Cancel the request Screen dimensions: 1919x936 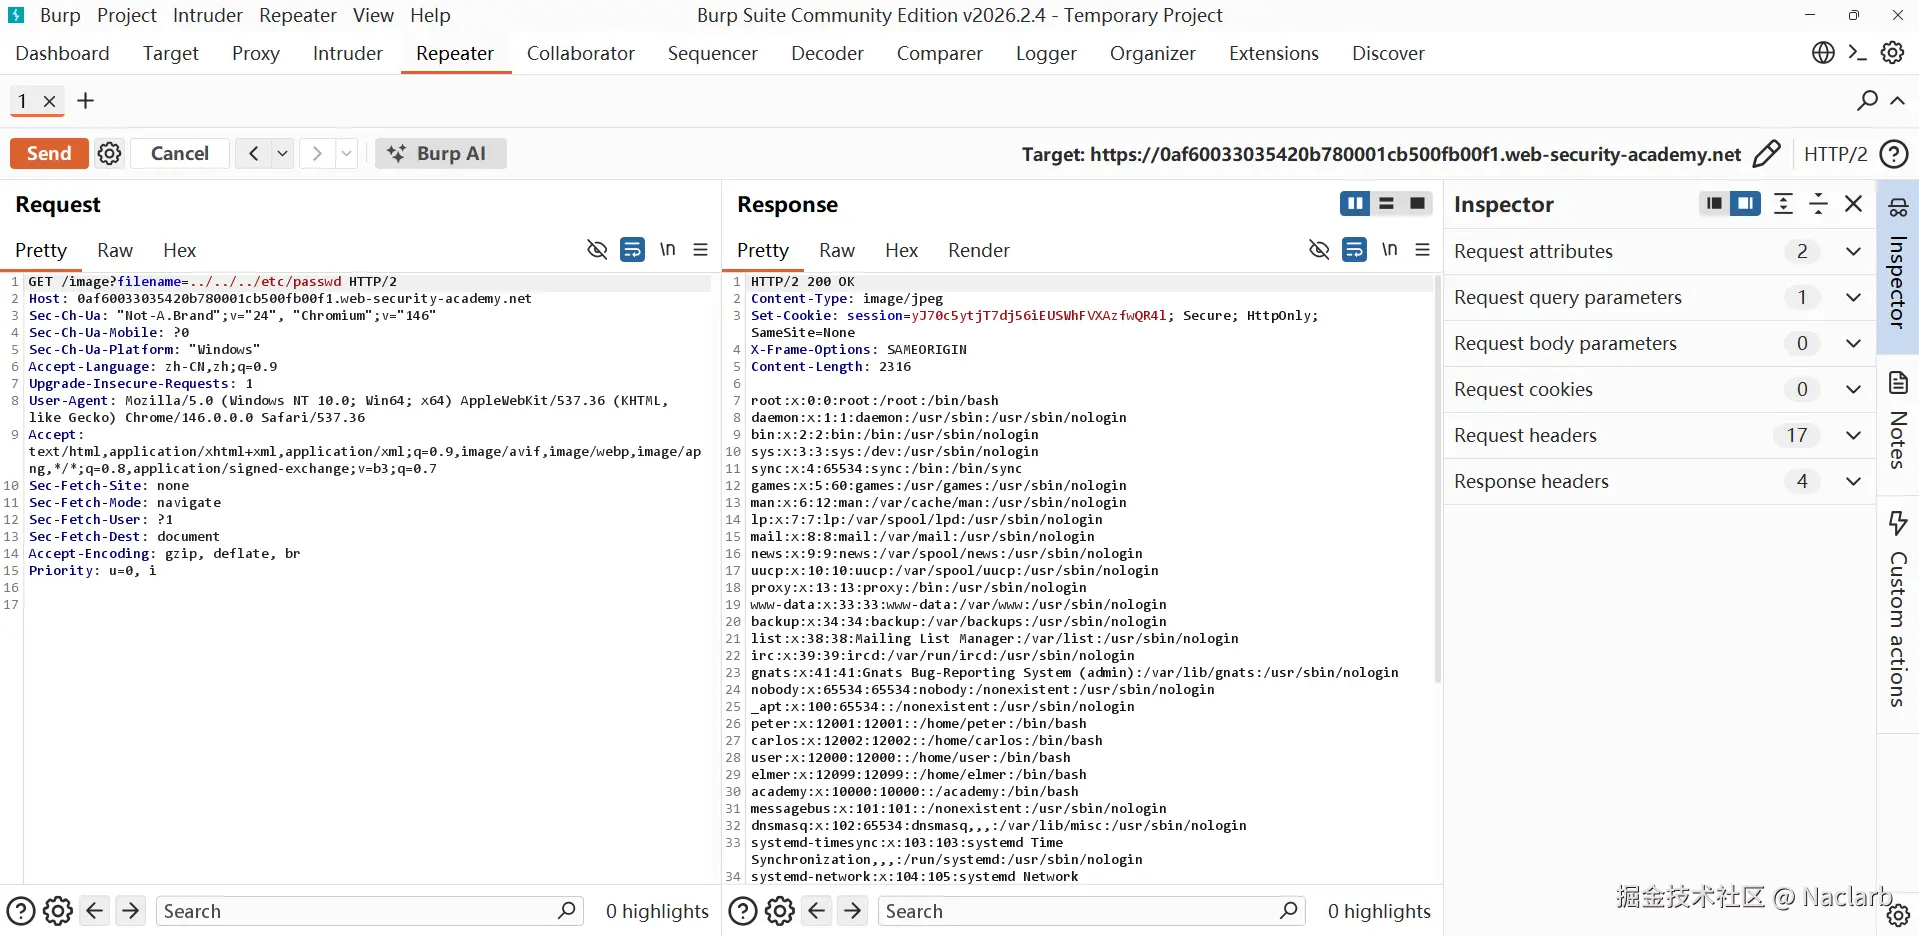click(x=180, y=153)
